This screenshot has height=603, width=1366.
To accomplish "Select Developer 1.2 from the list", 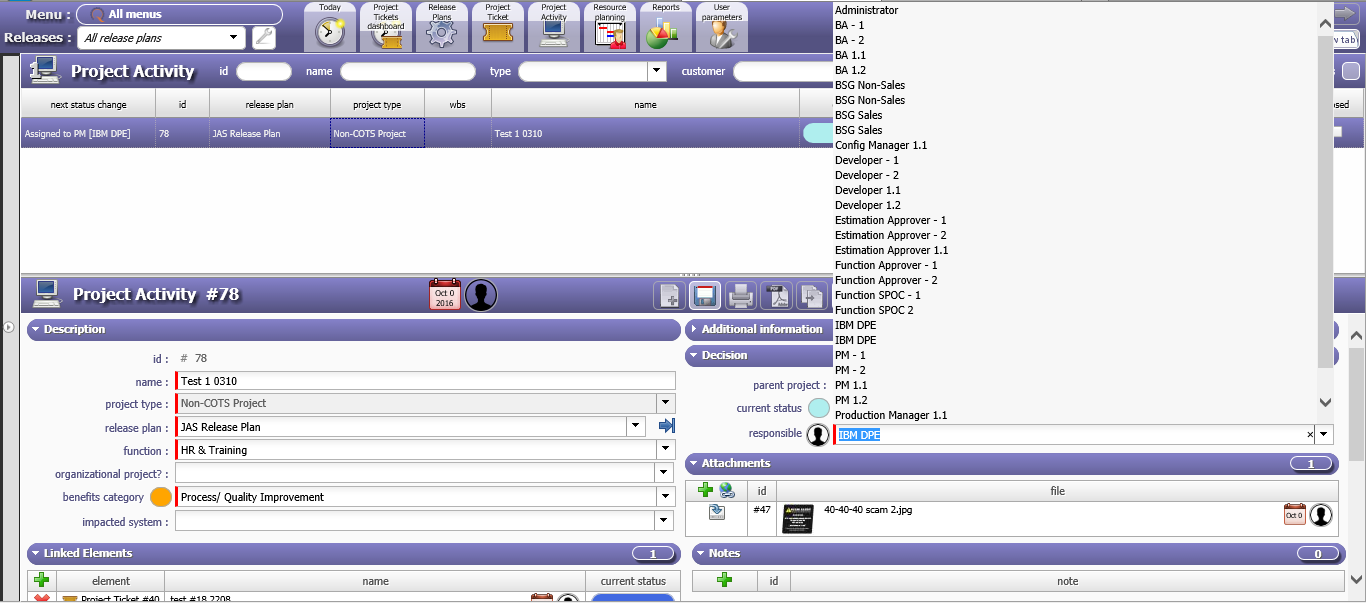I will [x=868, y=205].
